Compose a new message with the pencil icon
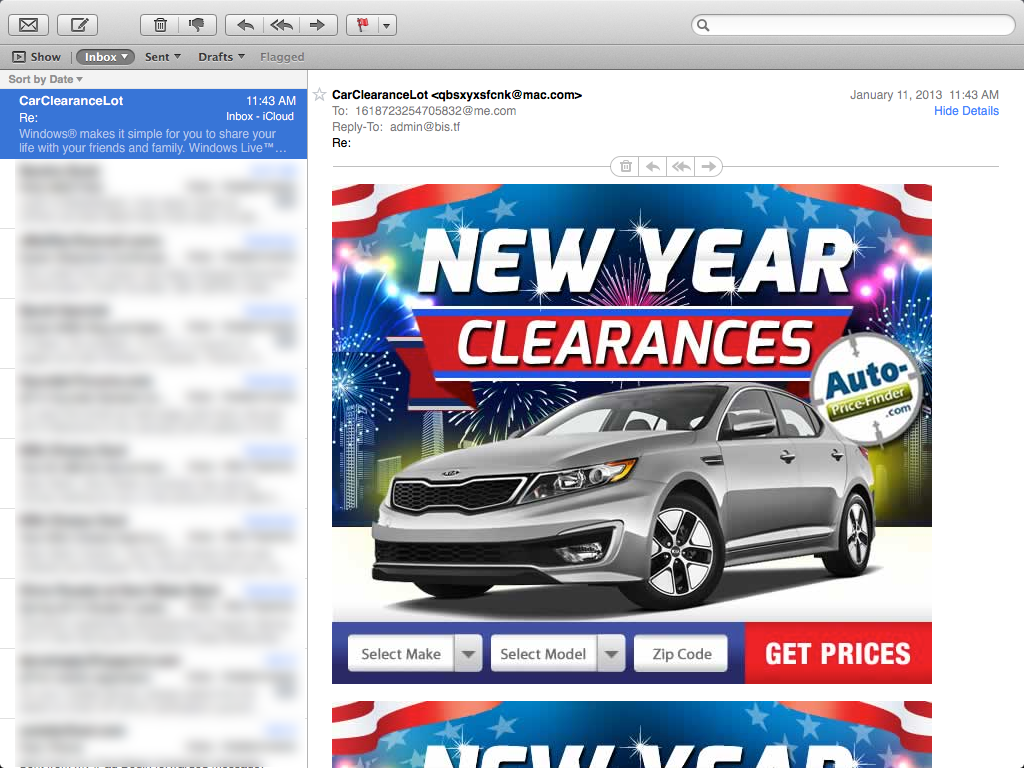 point(78,25)
